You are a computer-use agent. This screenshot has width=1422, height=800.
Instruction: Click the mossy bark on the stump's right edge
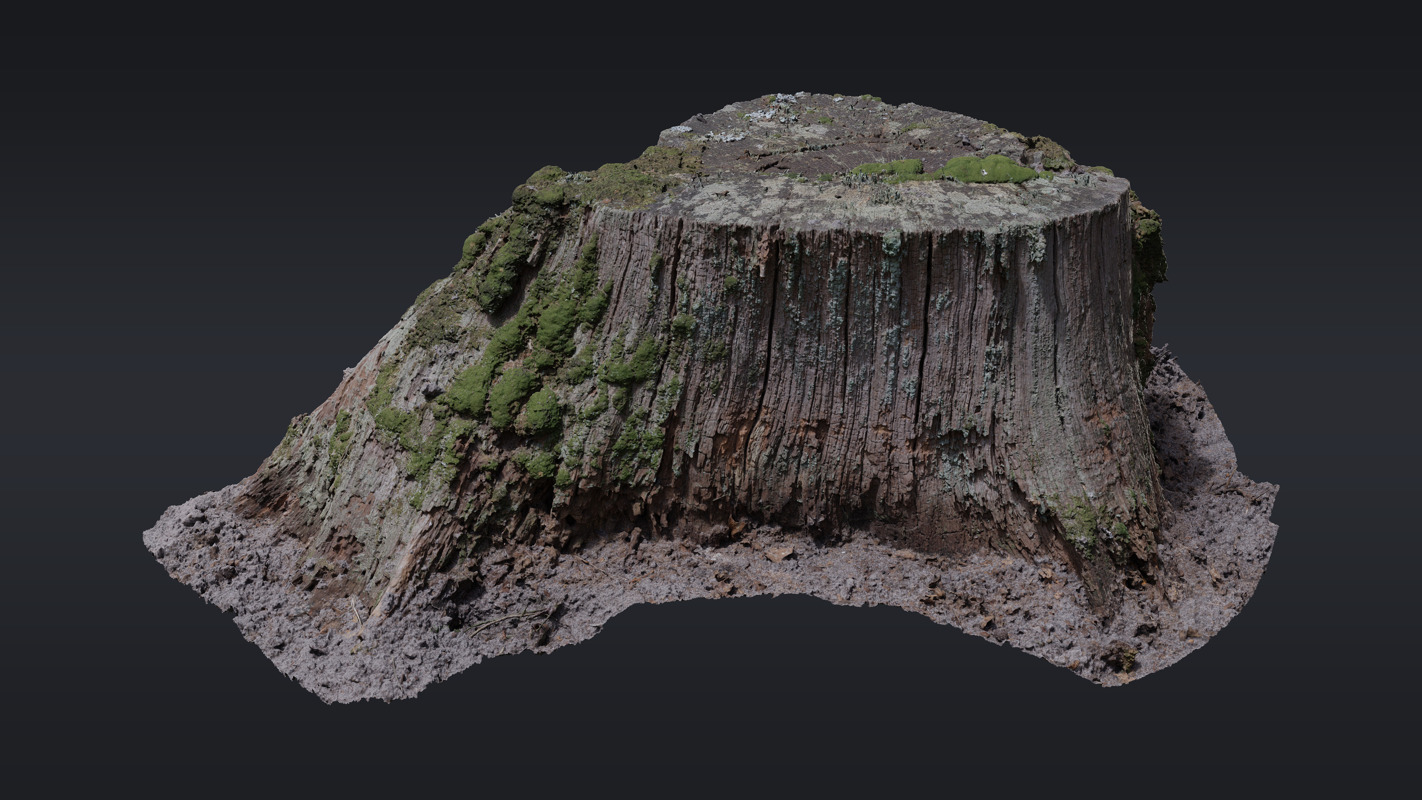pyautogui.click(x=1148, y=250)
